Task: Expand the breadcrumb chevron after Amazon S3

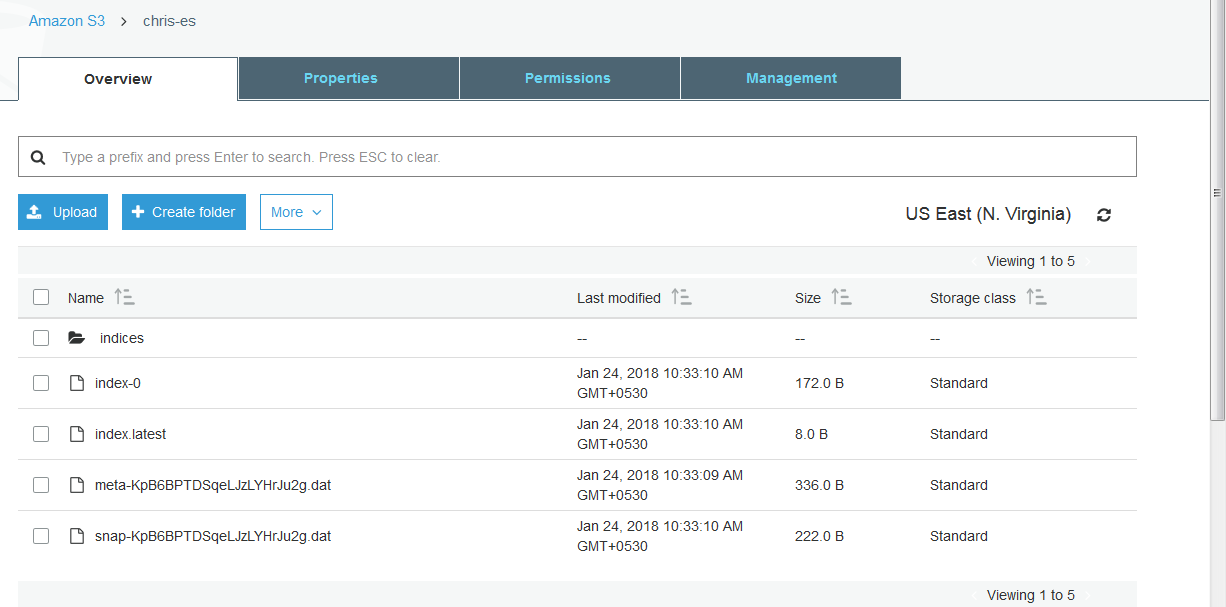Action: (123, 20)
